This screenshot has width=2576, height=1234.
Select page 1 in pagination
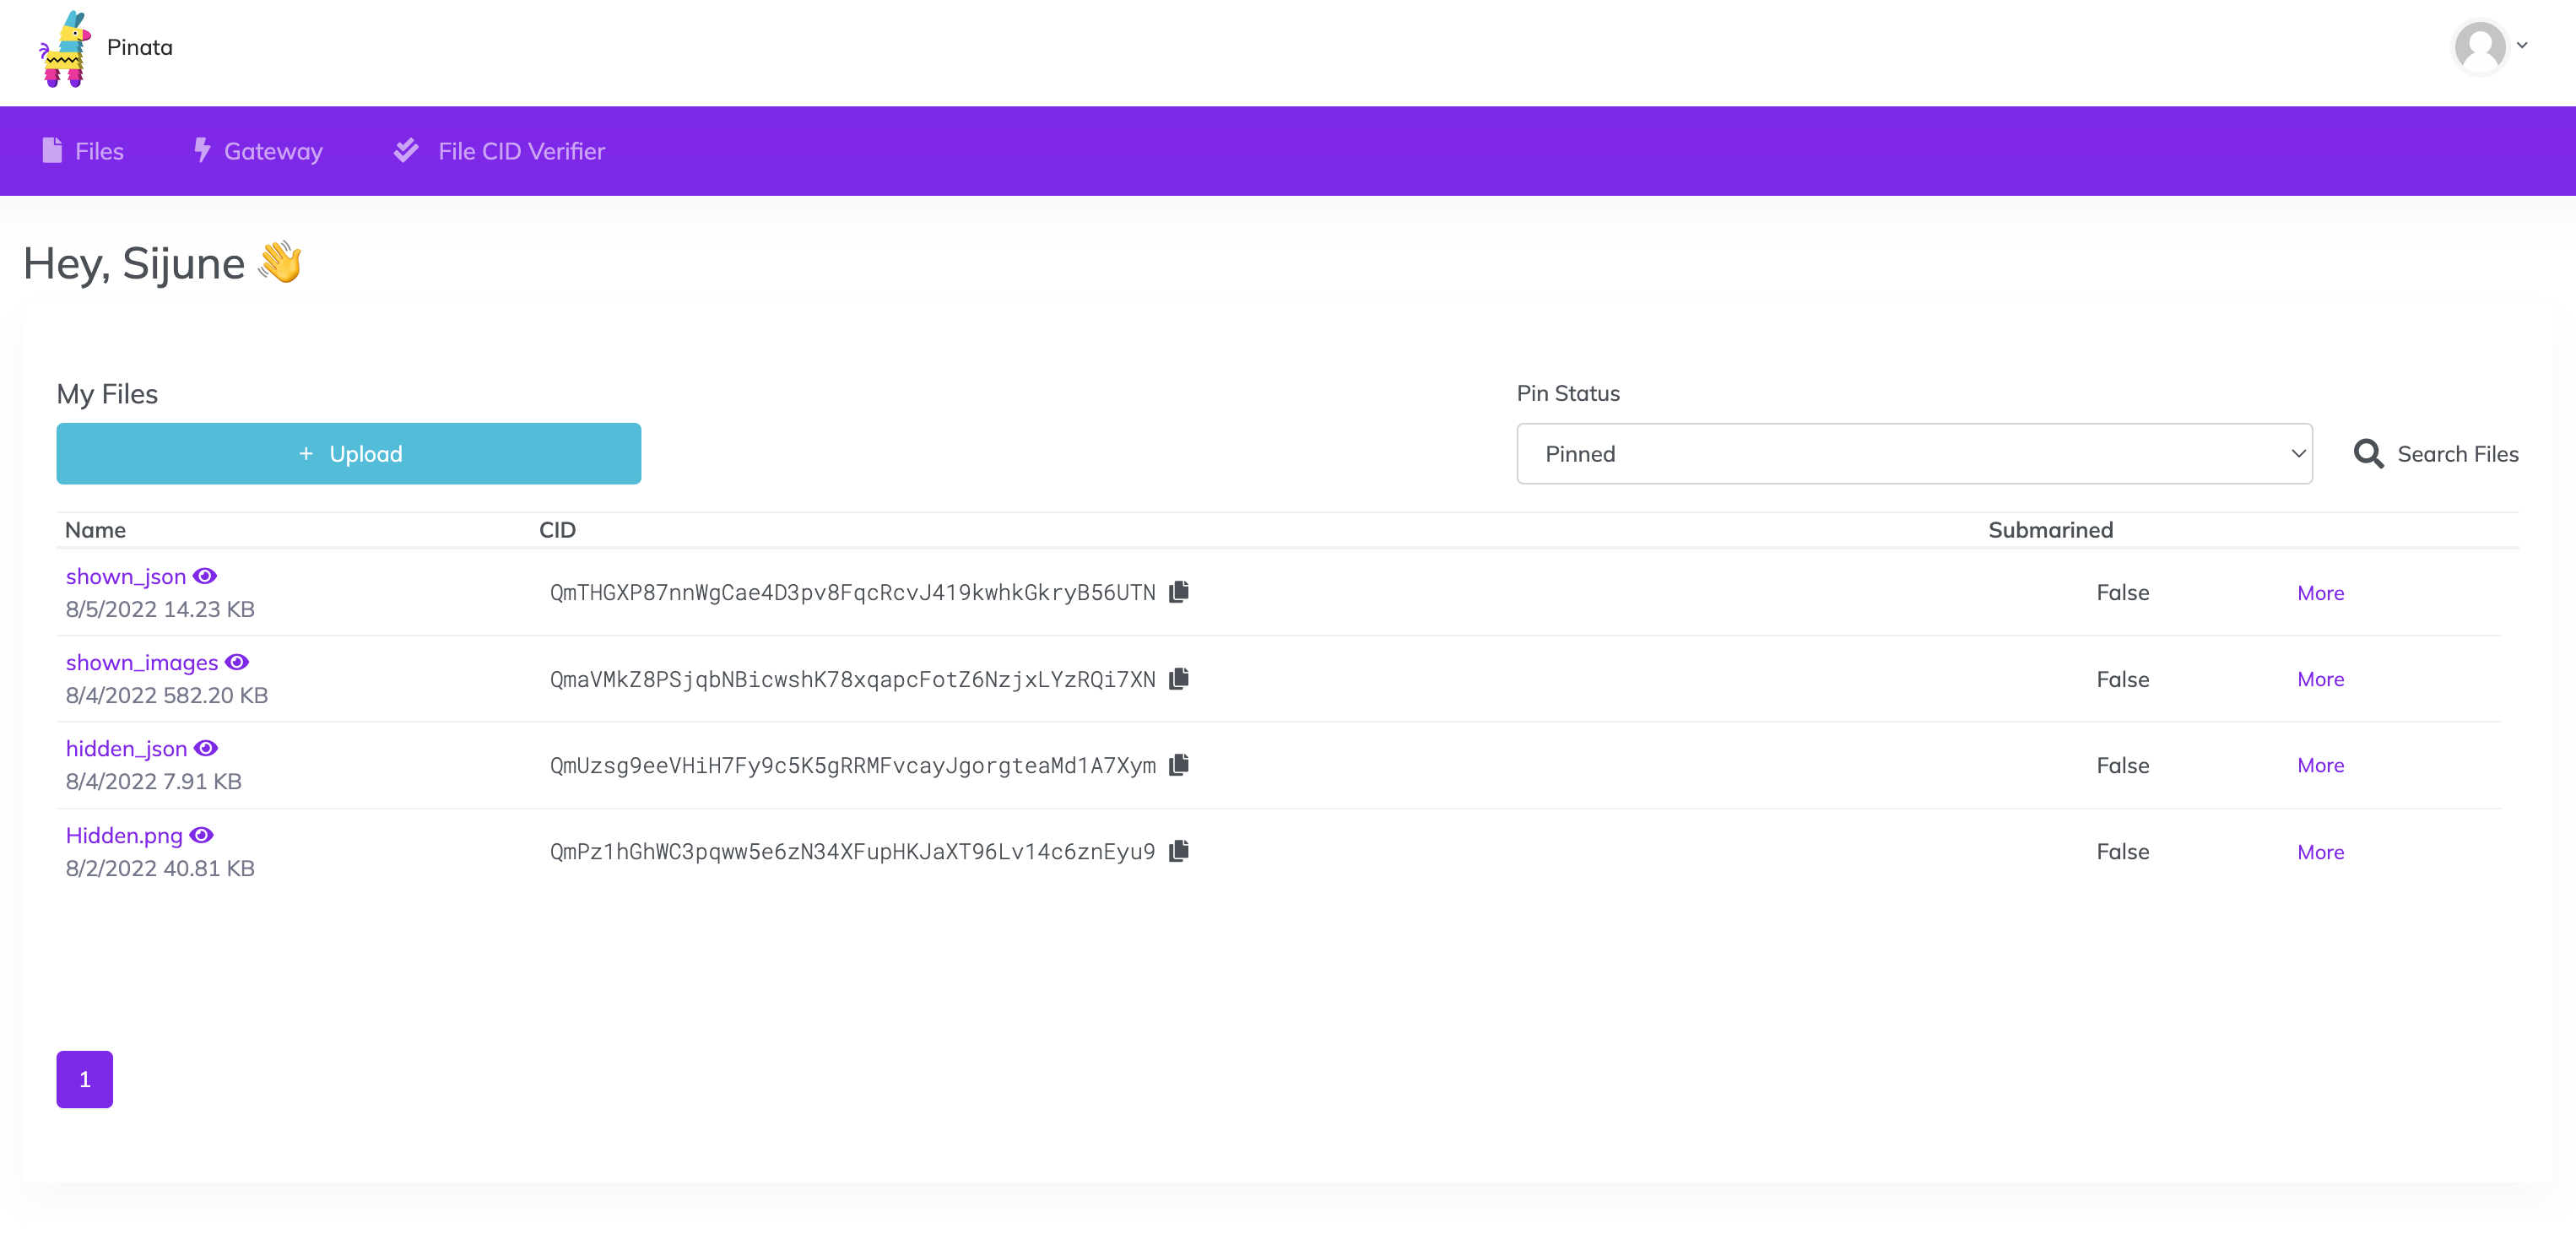click(x=84, y=1079)
